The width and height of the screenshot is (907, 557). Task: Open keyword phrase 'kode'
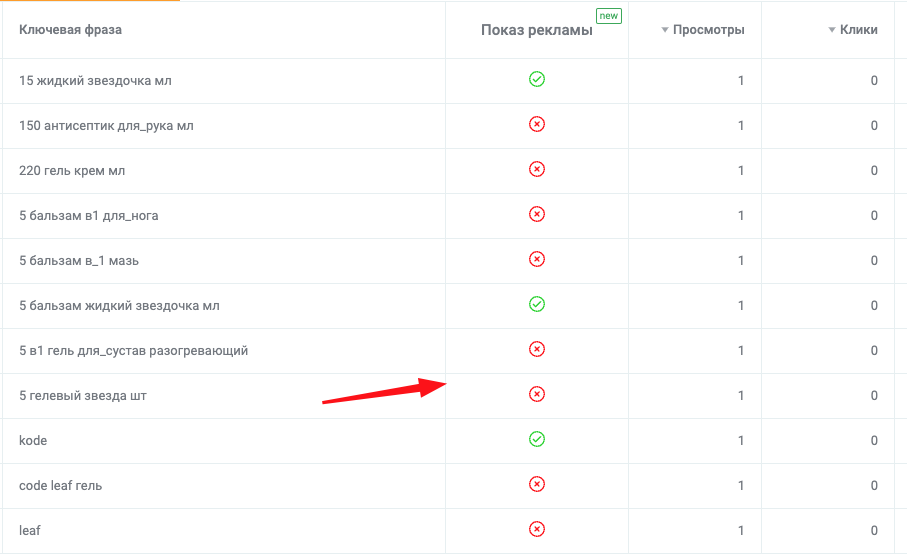pos(33,441)
